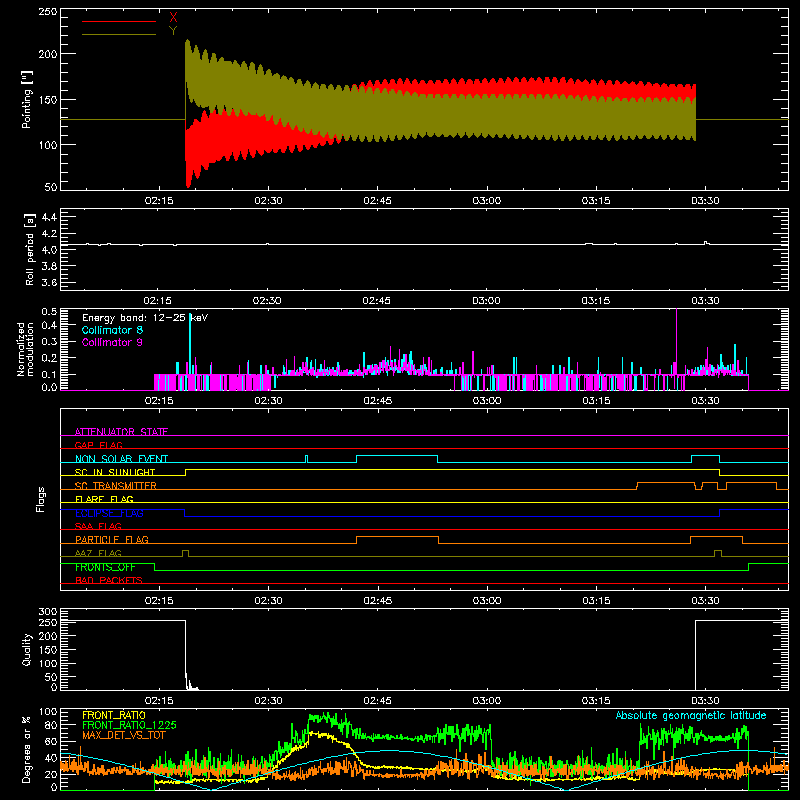
Task: Click the Degrees or % axis title
Action: (x=27, y=750)
